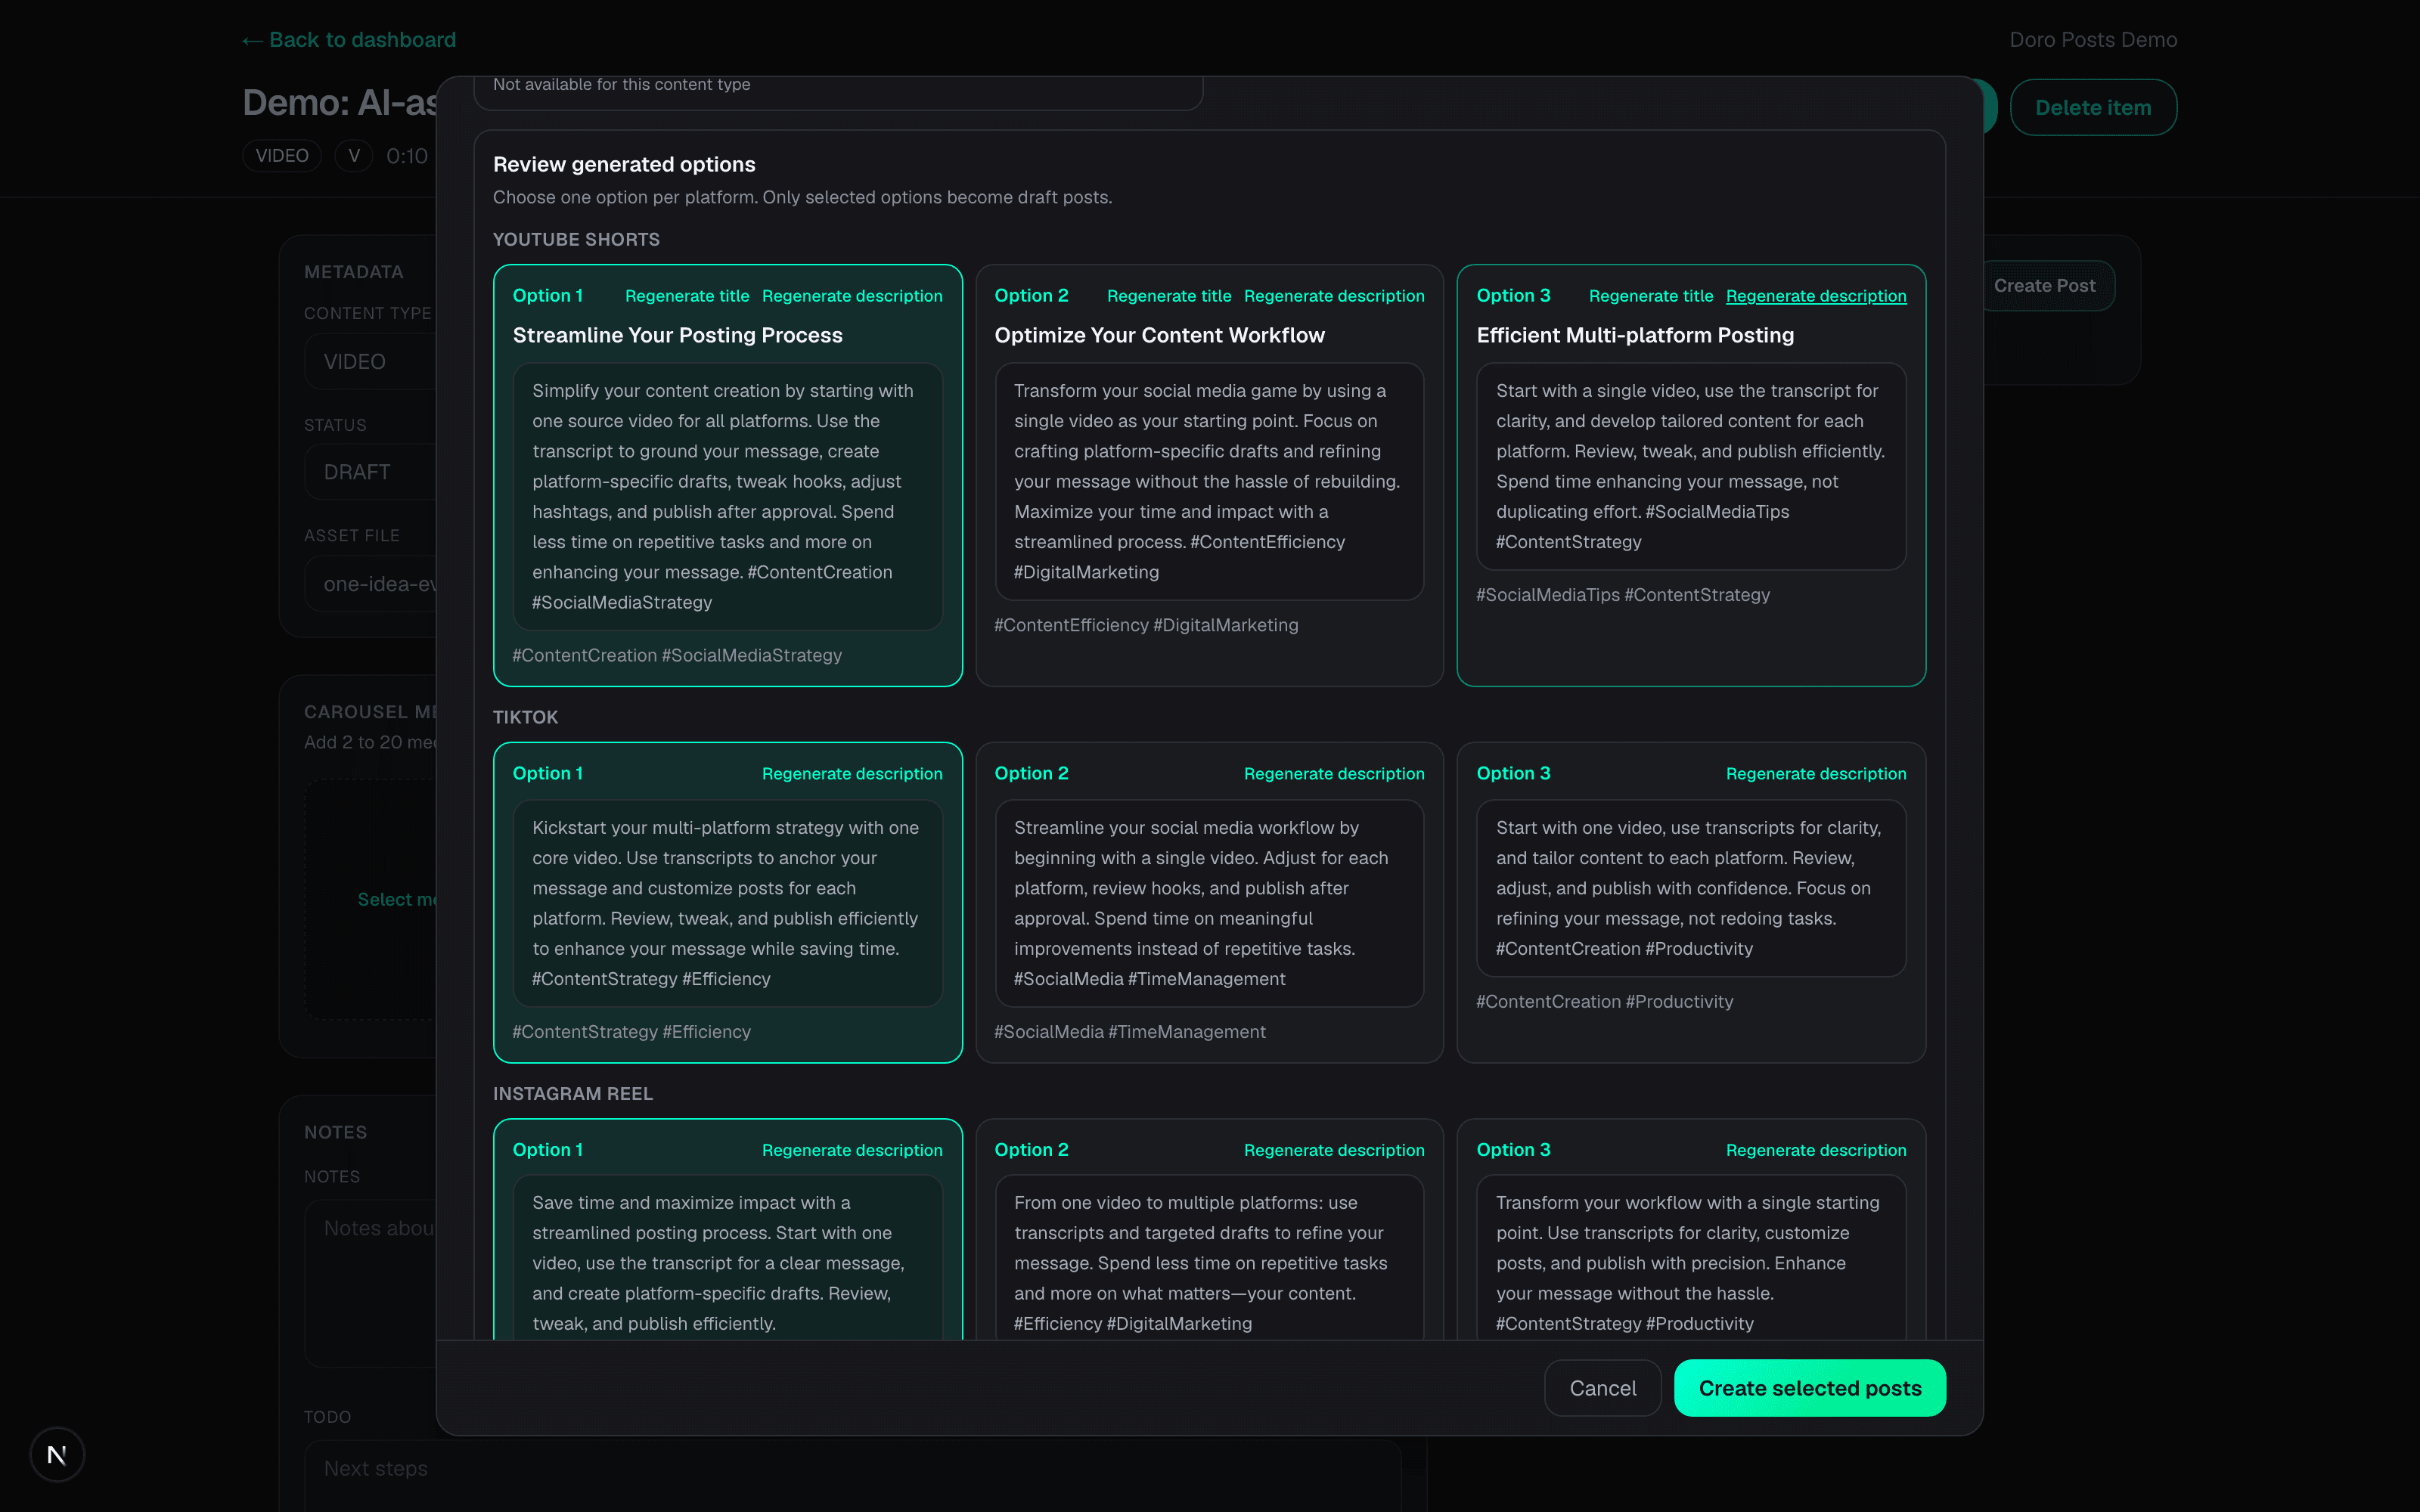This screenshot has height=1512, width=2420.
Task: Click 'Doro Posts Demo' text at top right
Action: pos(2093,40)
